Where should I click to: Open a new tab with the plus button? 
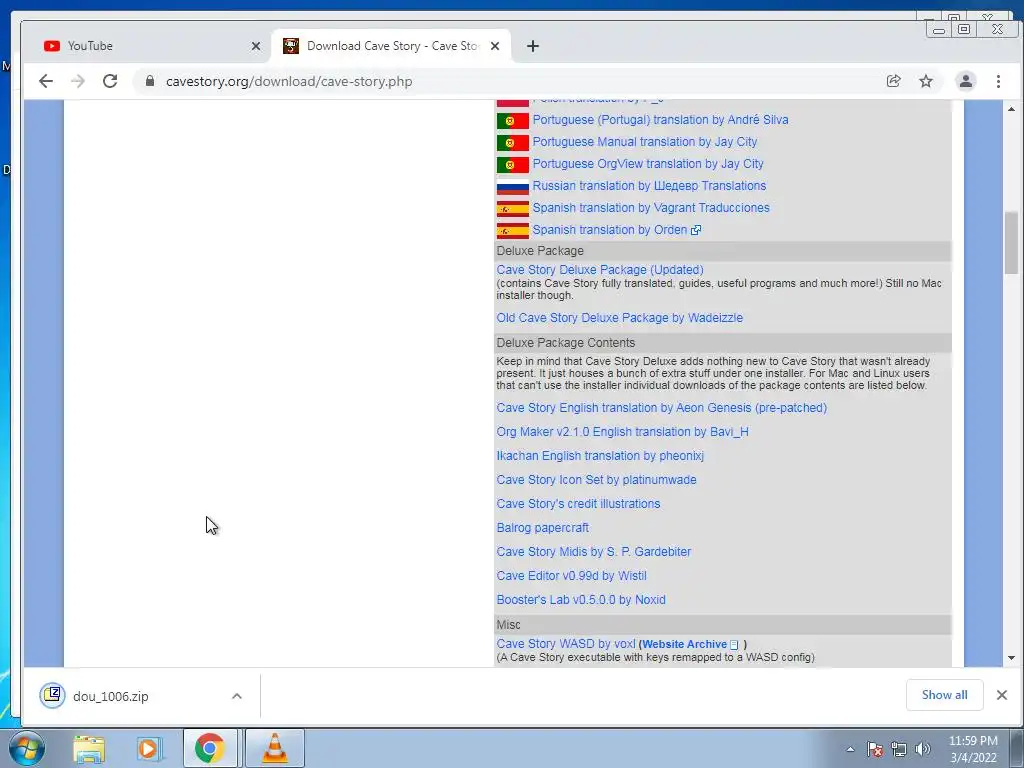click(533, 46)
